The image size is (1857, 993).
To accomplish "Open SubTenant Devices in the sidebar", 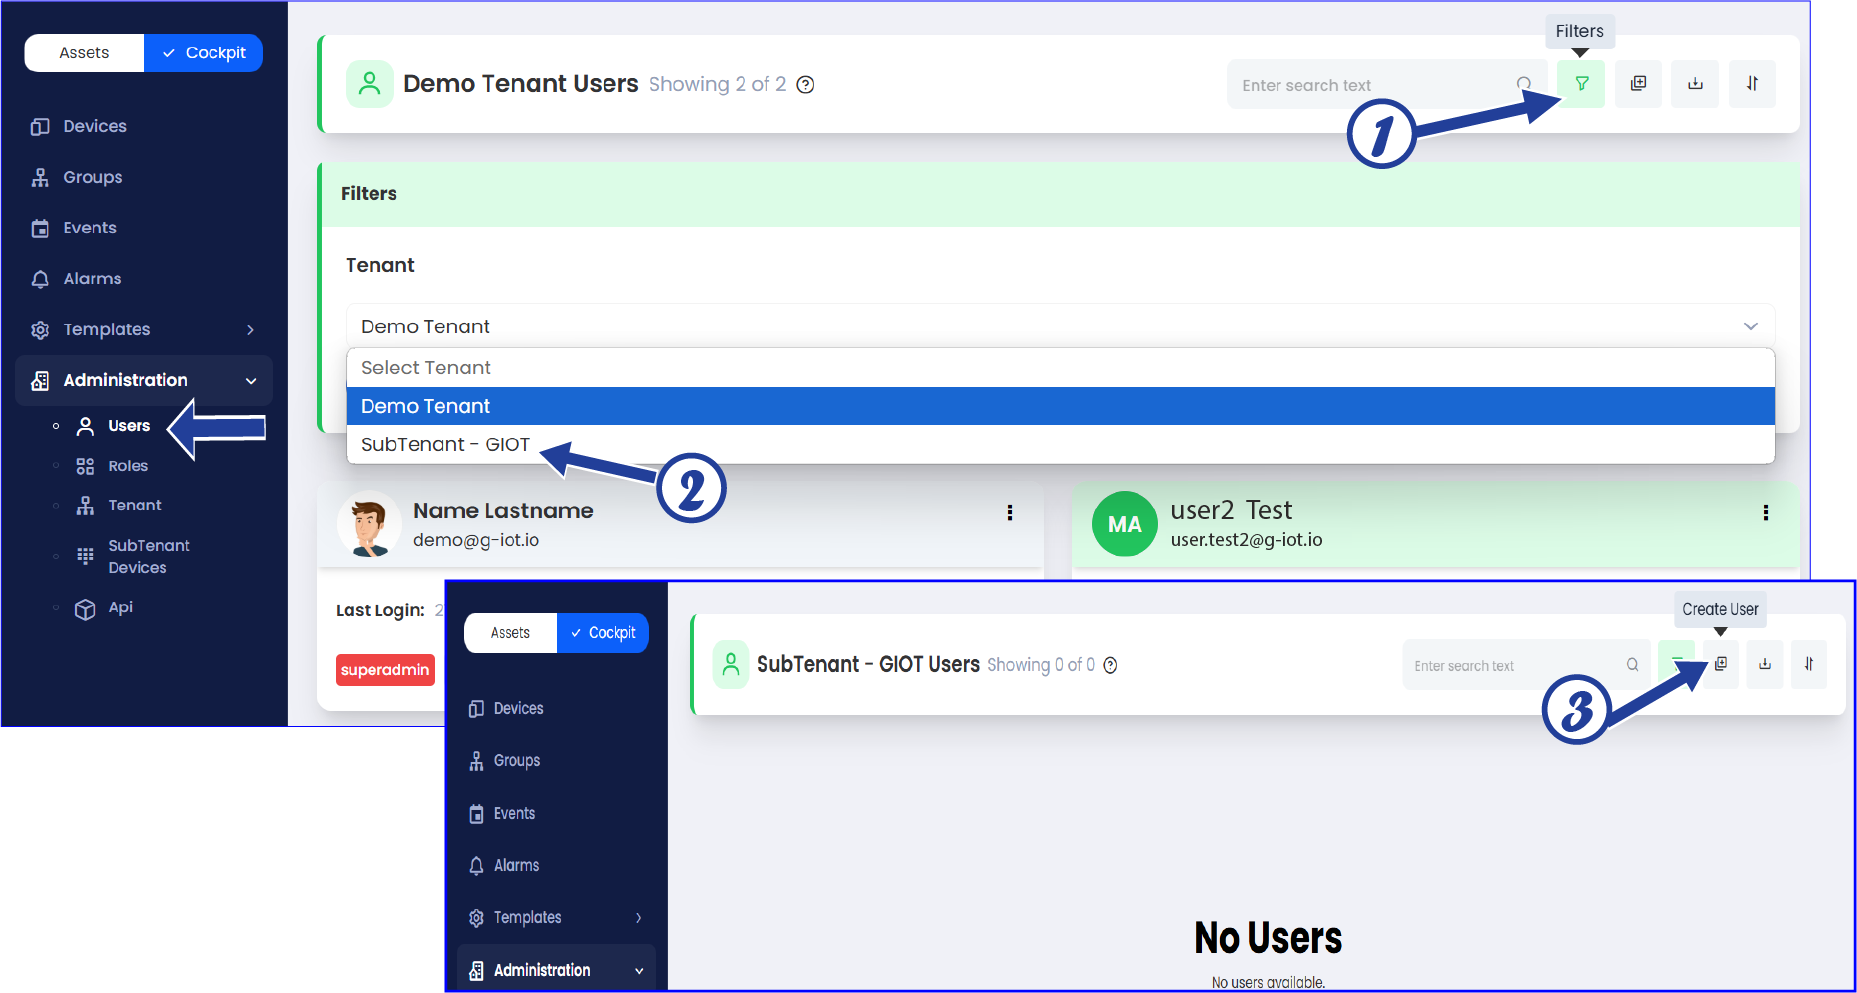I will point(148,556).
